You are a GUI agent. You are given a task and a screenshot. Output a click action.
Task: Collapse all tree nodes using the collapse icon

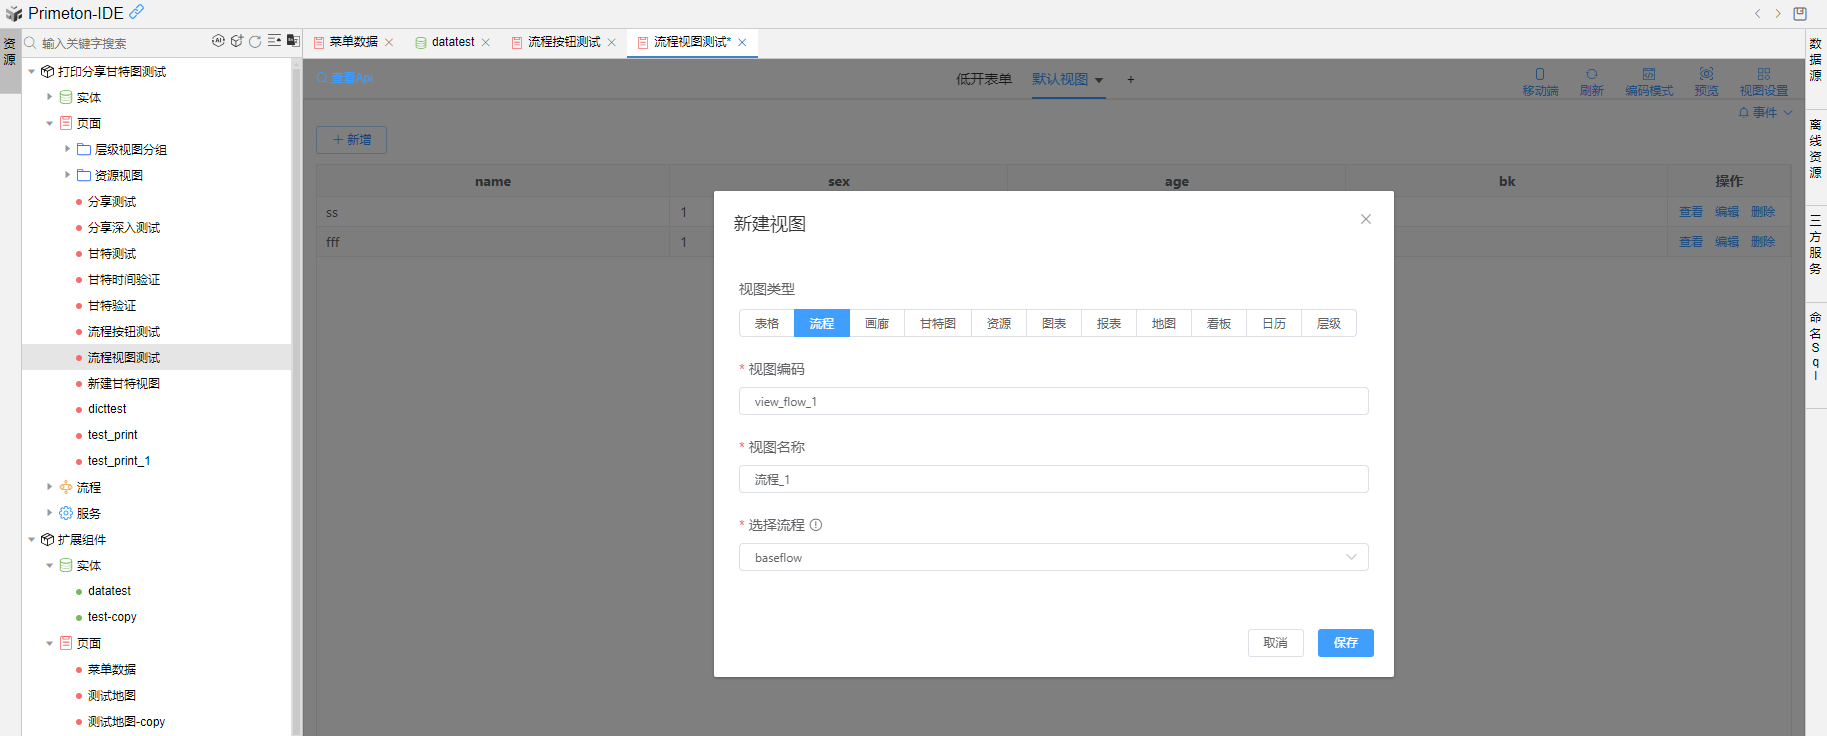pos(274,41)
